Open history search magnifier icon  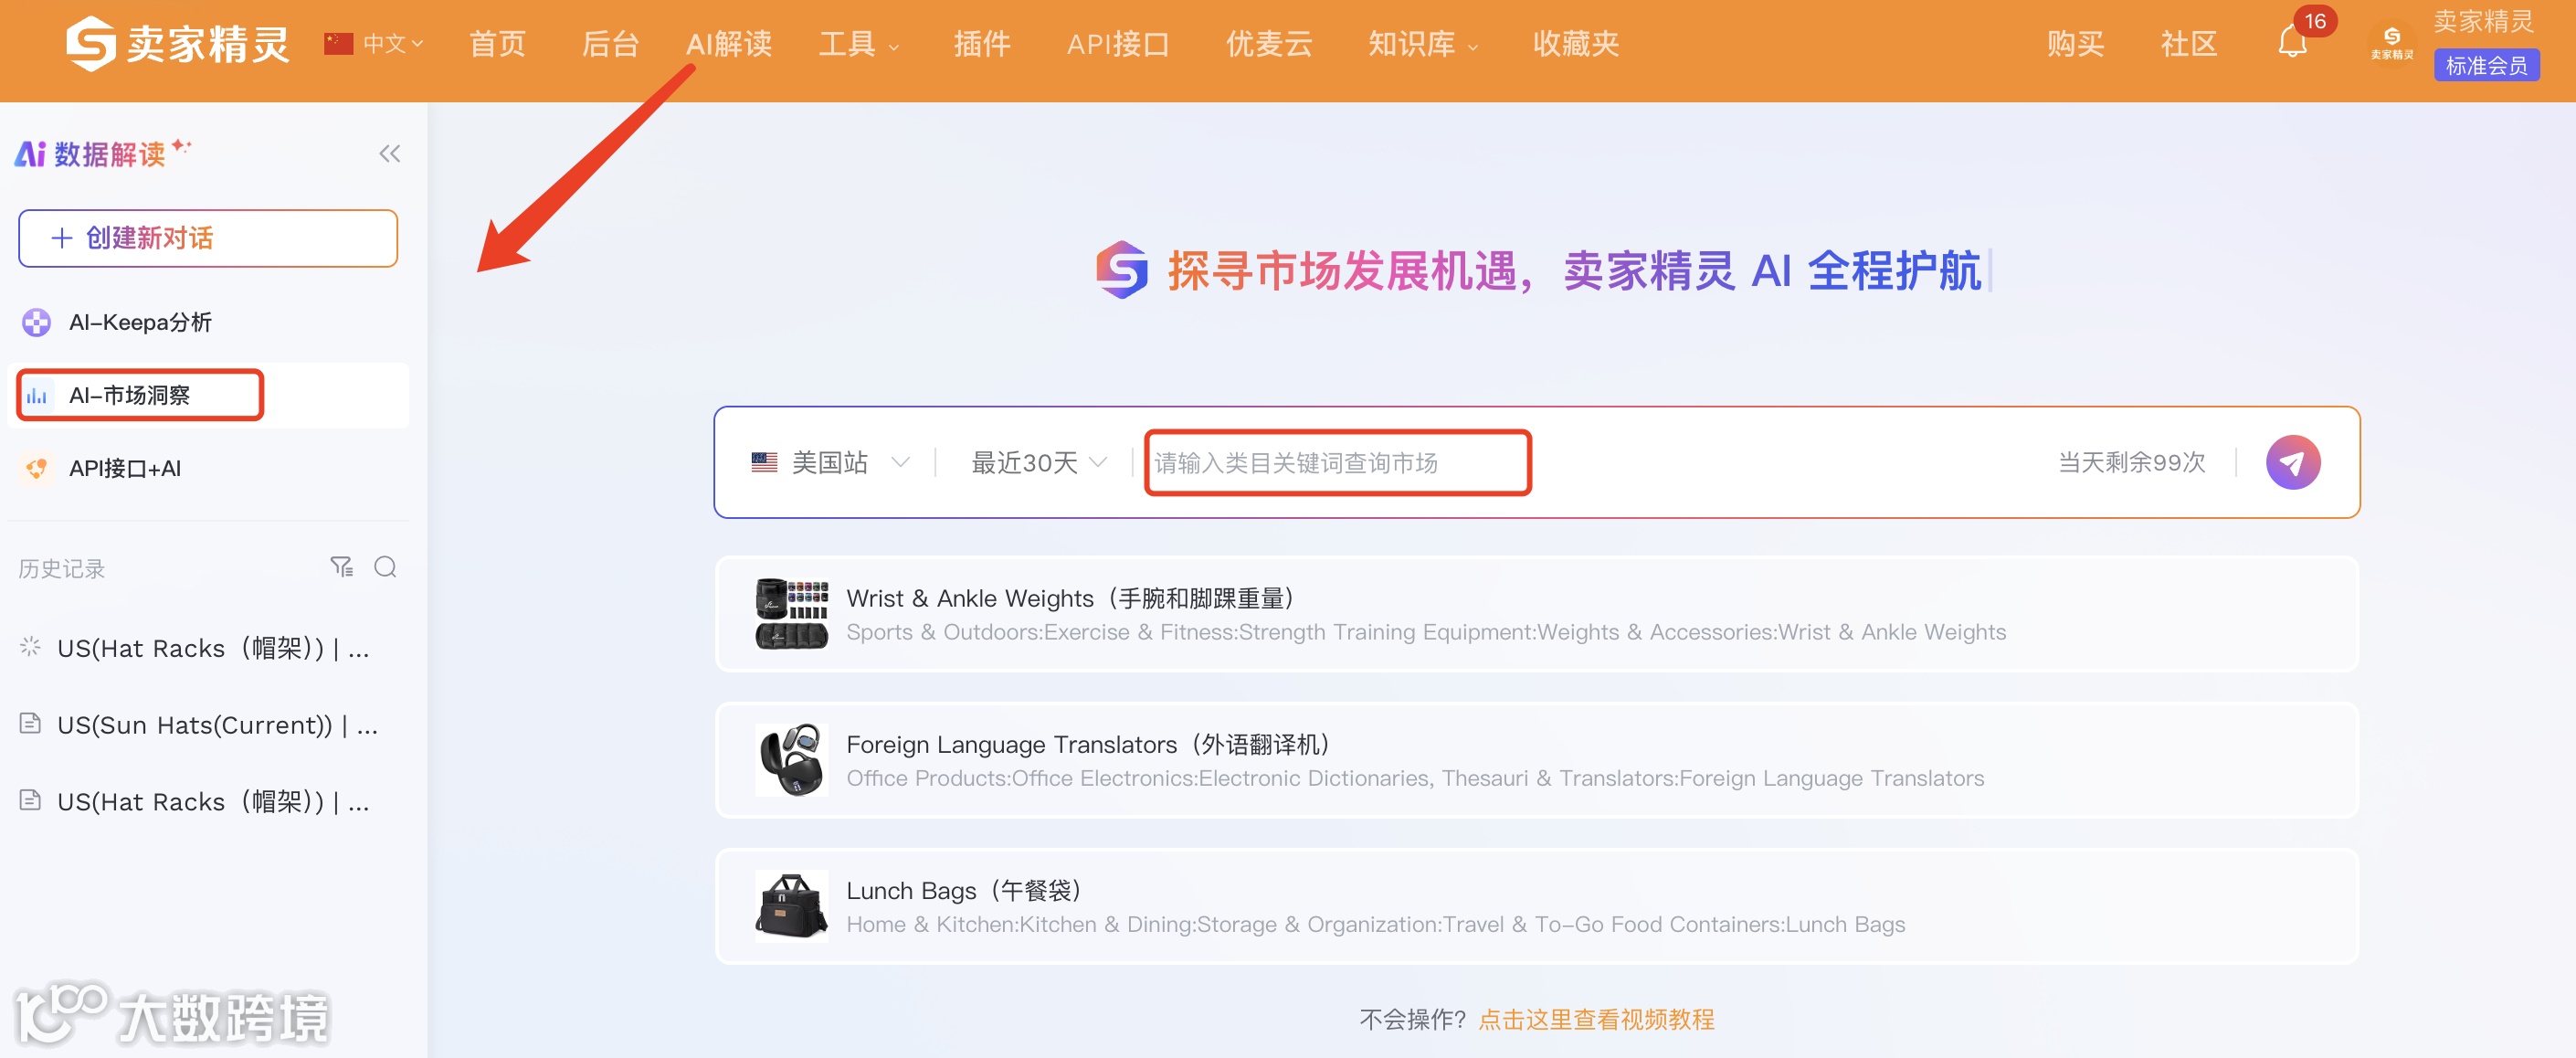385,567
